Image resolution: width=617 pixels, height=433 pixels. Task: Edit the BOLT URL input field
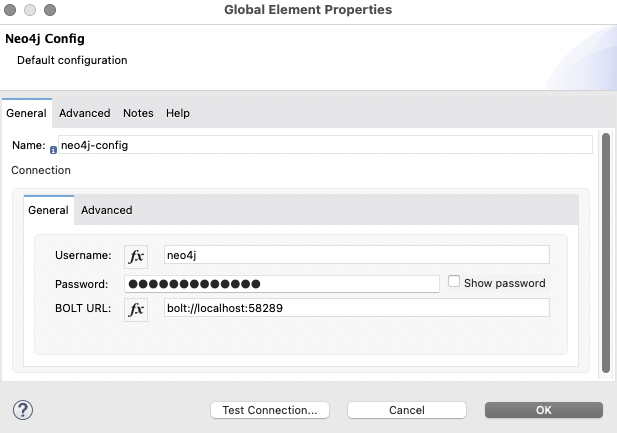(x=357, y=308)
